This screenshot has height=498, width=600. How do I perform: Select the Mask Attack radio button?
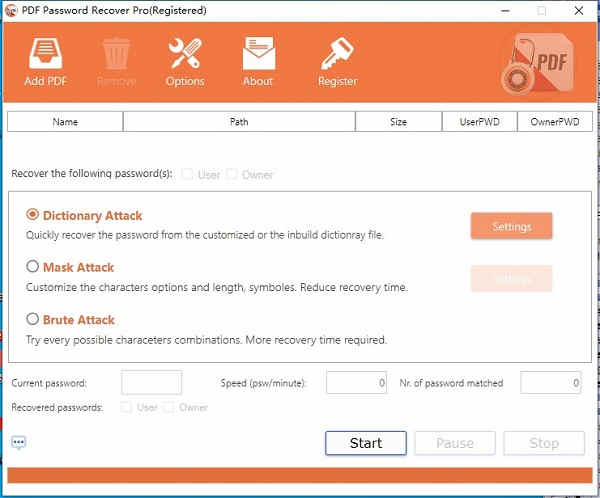coord(33,266)
